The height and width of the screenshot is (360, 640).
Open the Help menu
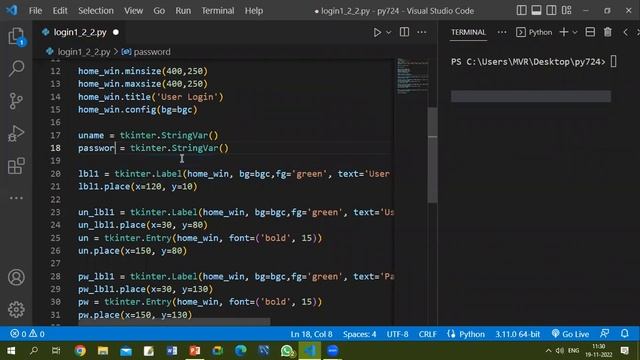pos(254,11)
